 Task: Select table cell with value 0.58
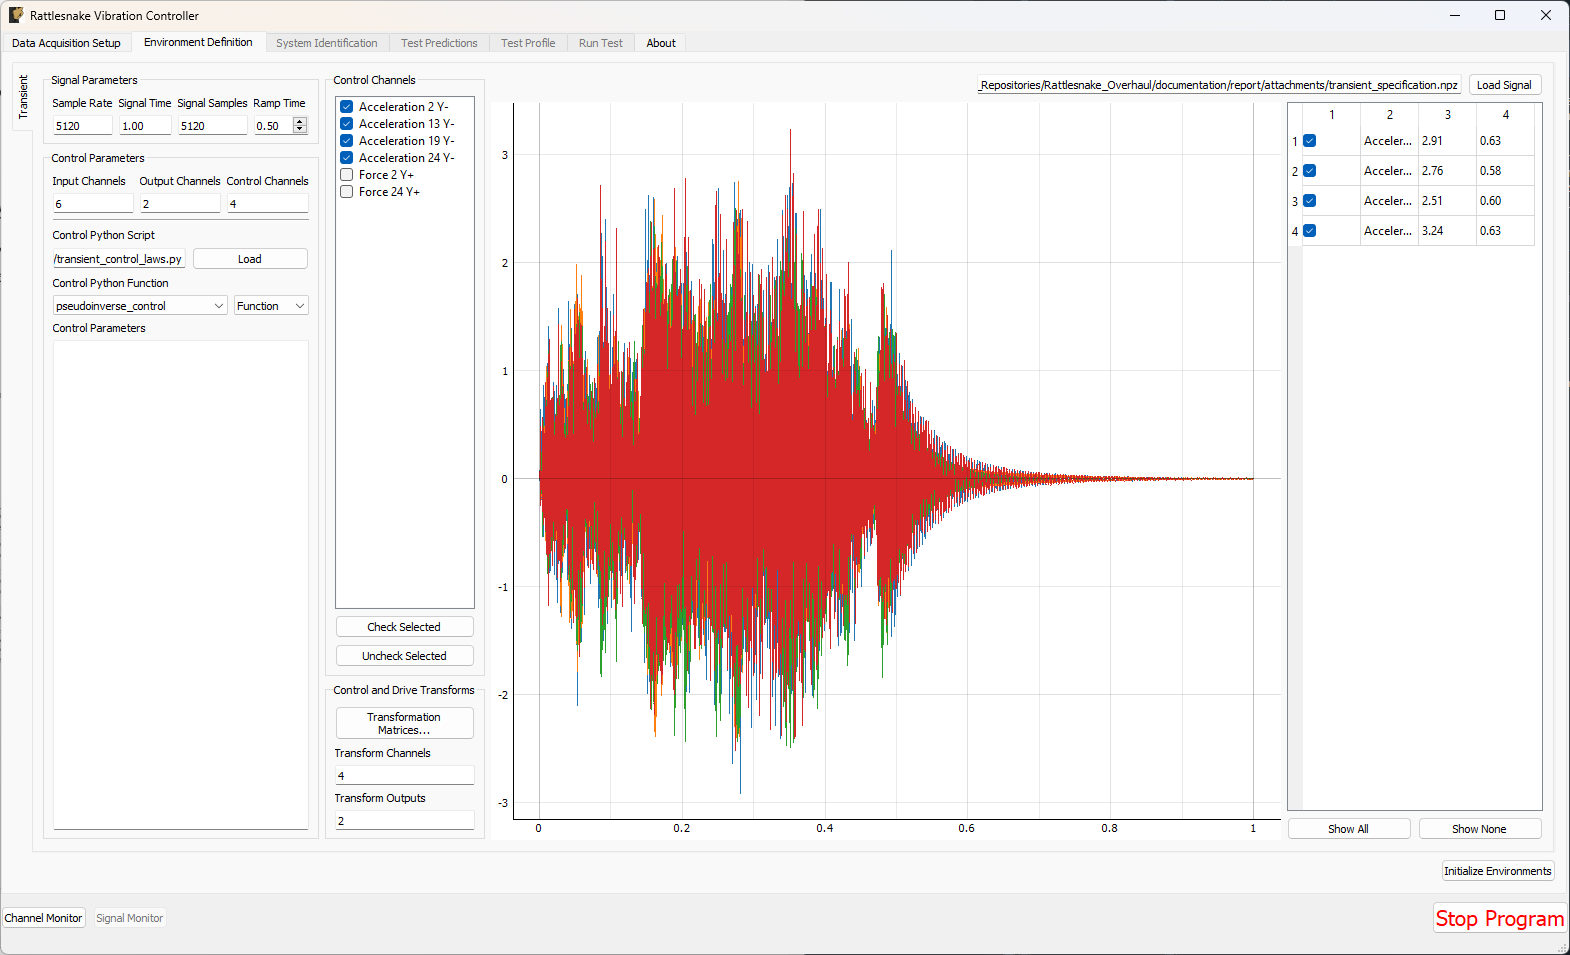click(x=1505, y=171)
